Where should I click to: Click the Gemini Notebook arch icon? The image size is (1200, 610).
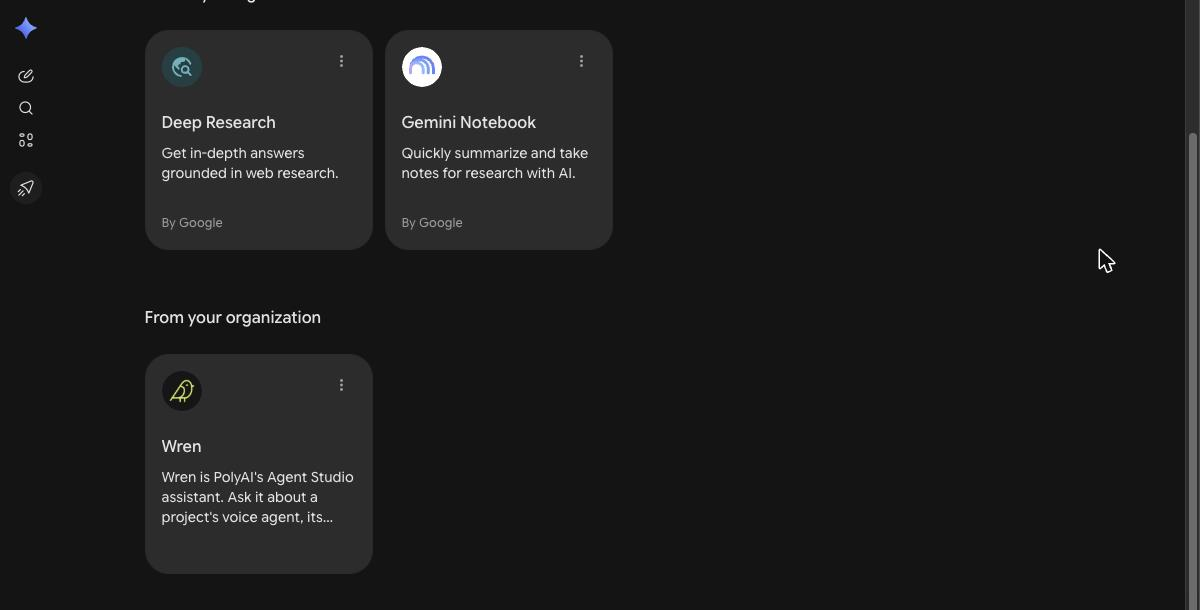tap(422, 67)
